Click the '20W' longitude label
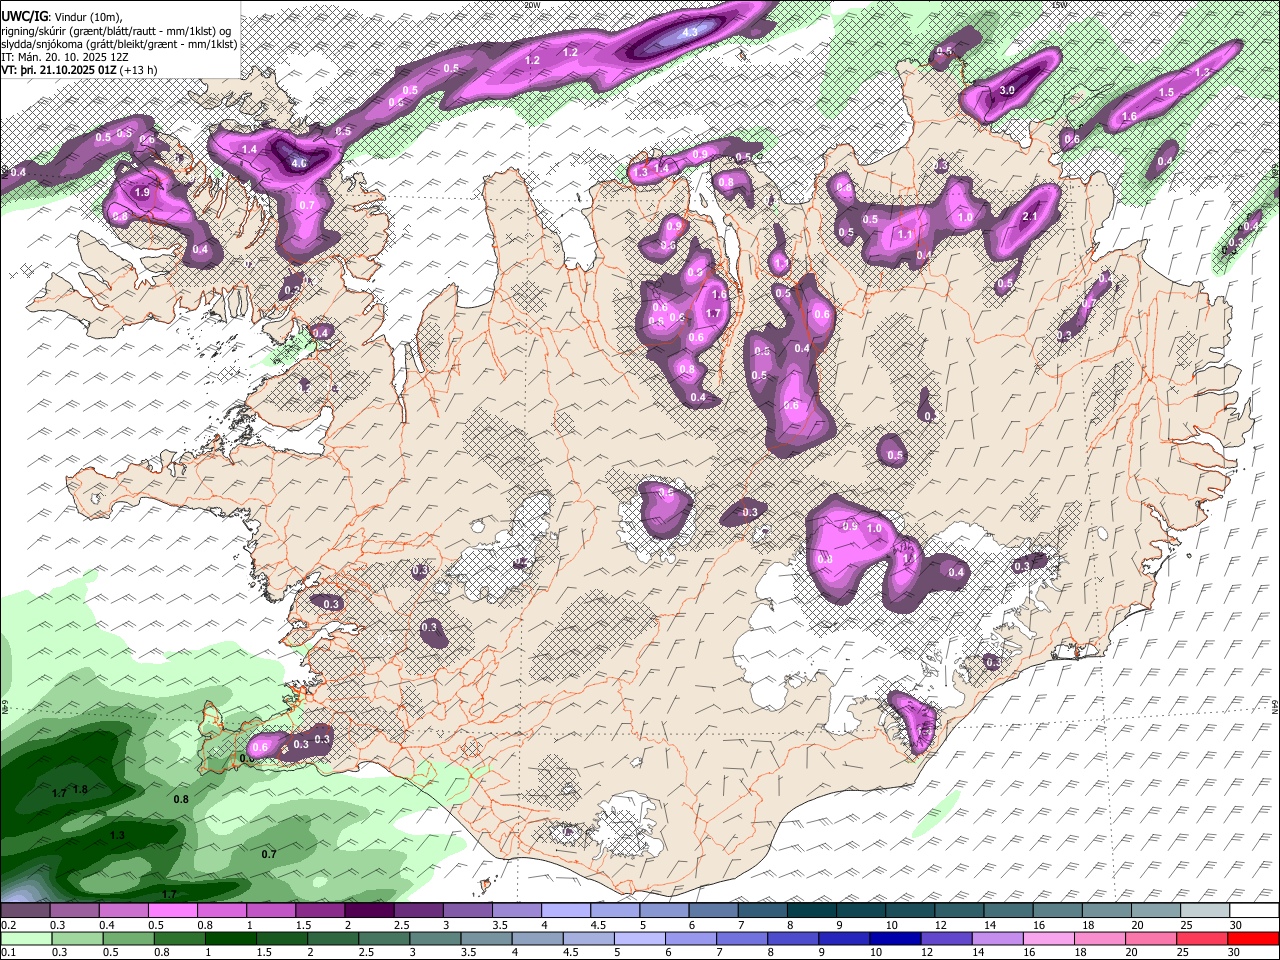The width and height of the screenshot is (1280, 960). [x=531, y=5]
